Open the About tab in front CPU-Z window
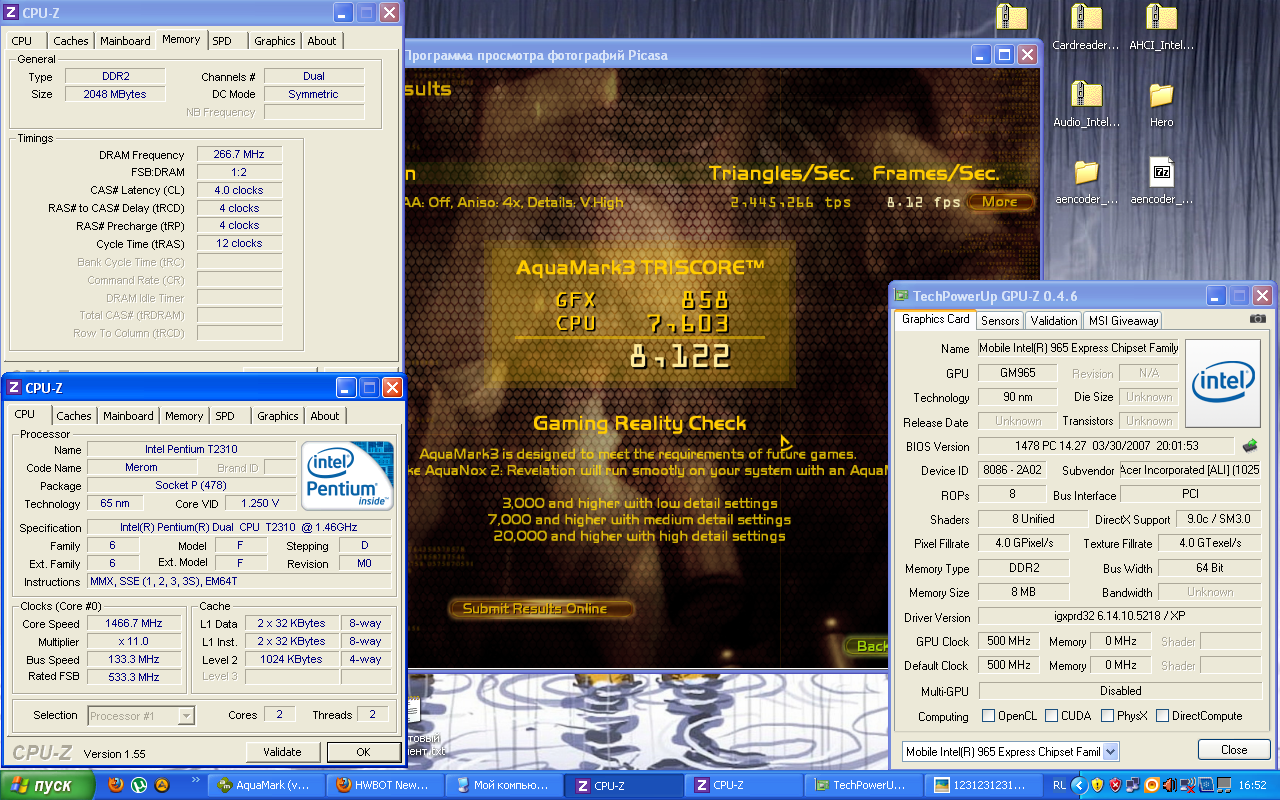The height and width of the screenshot is (800, 1280). [x=325, y=416]
